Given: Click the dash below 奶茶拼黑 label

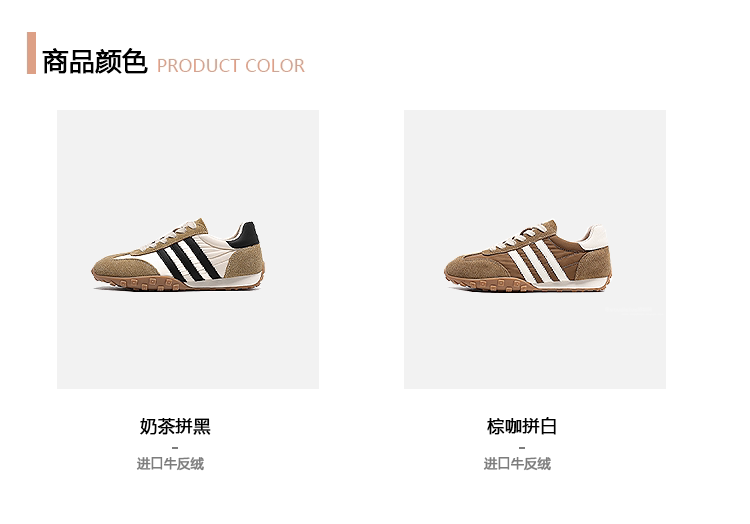Looking at the screenshot, I should pos(175,448).
